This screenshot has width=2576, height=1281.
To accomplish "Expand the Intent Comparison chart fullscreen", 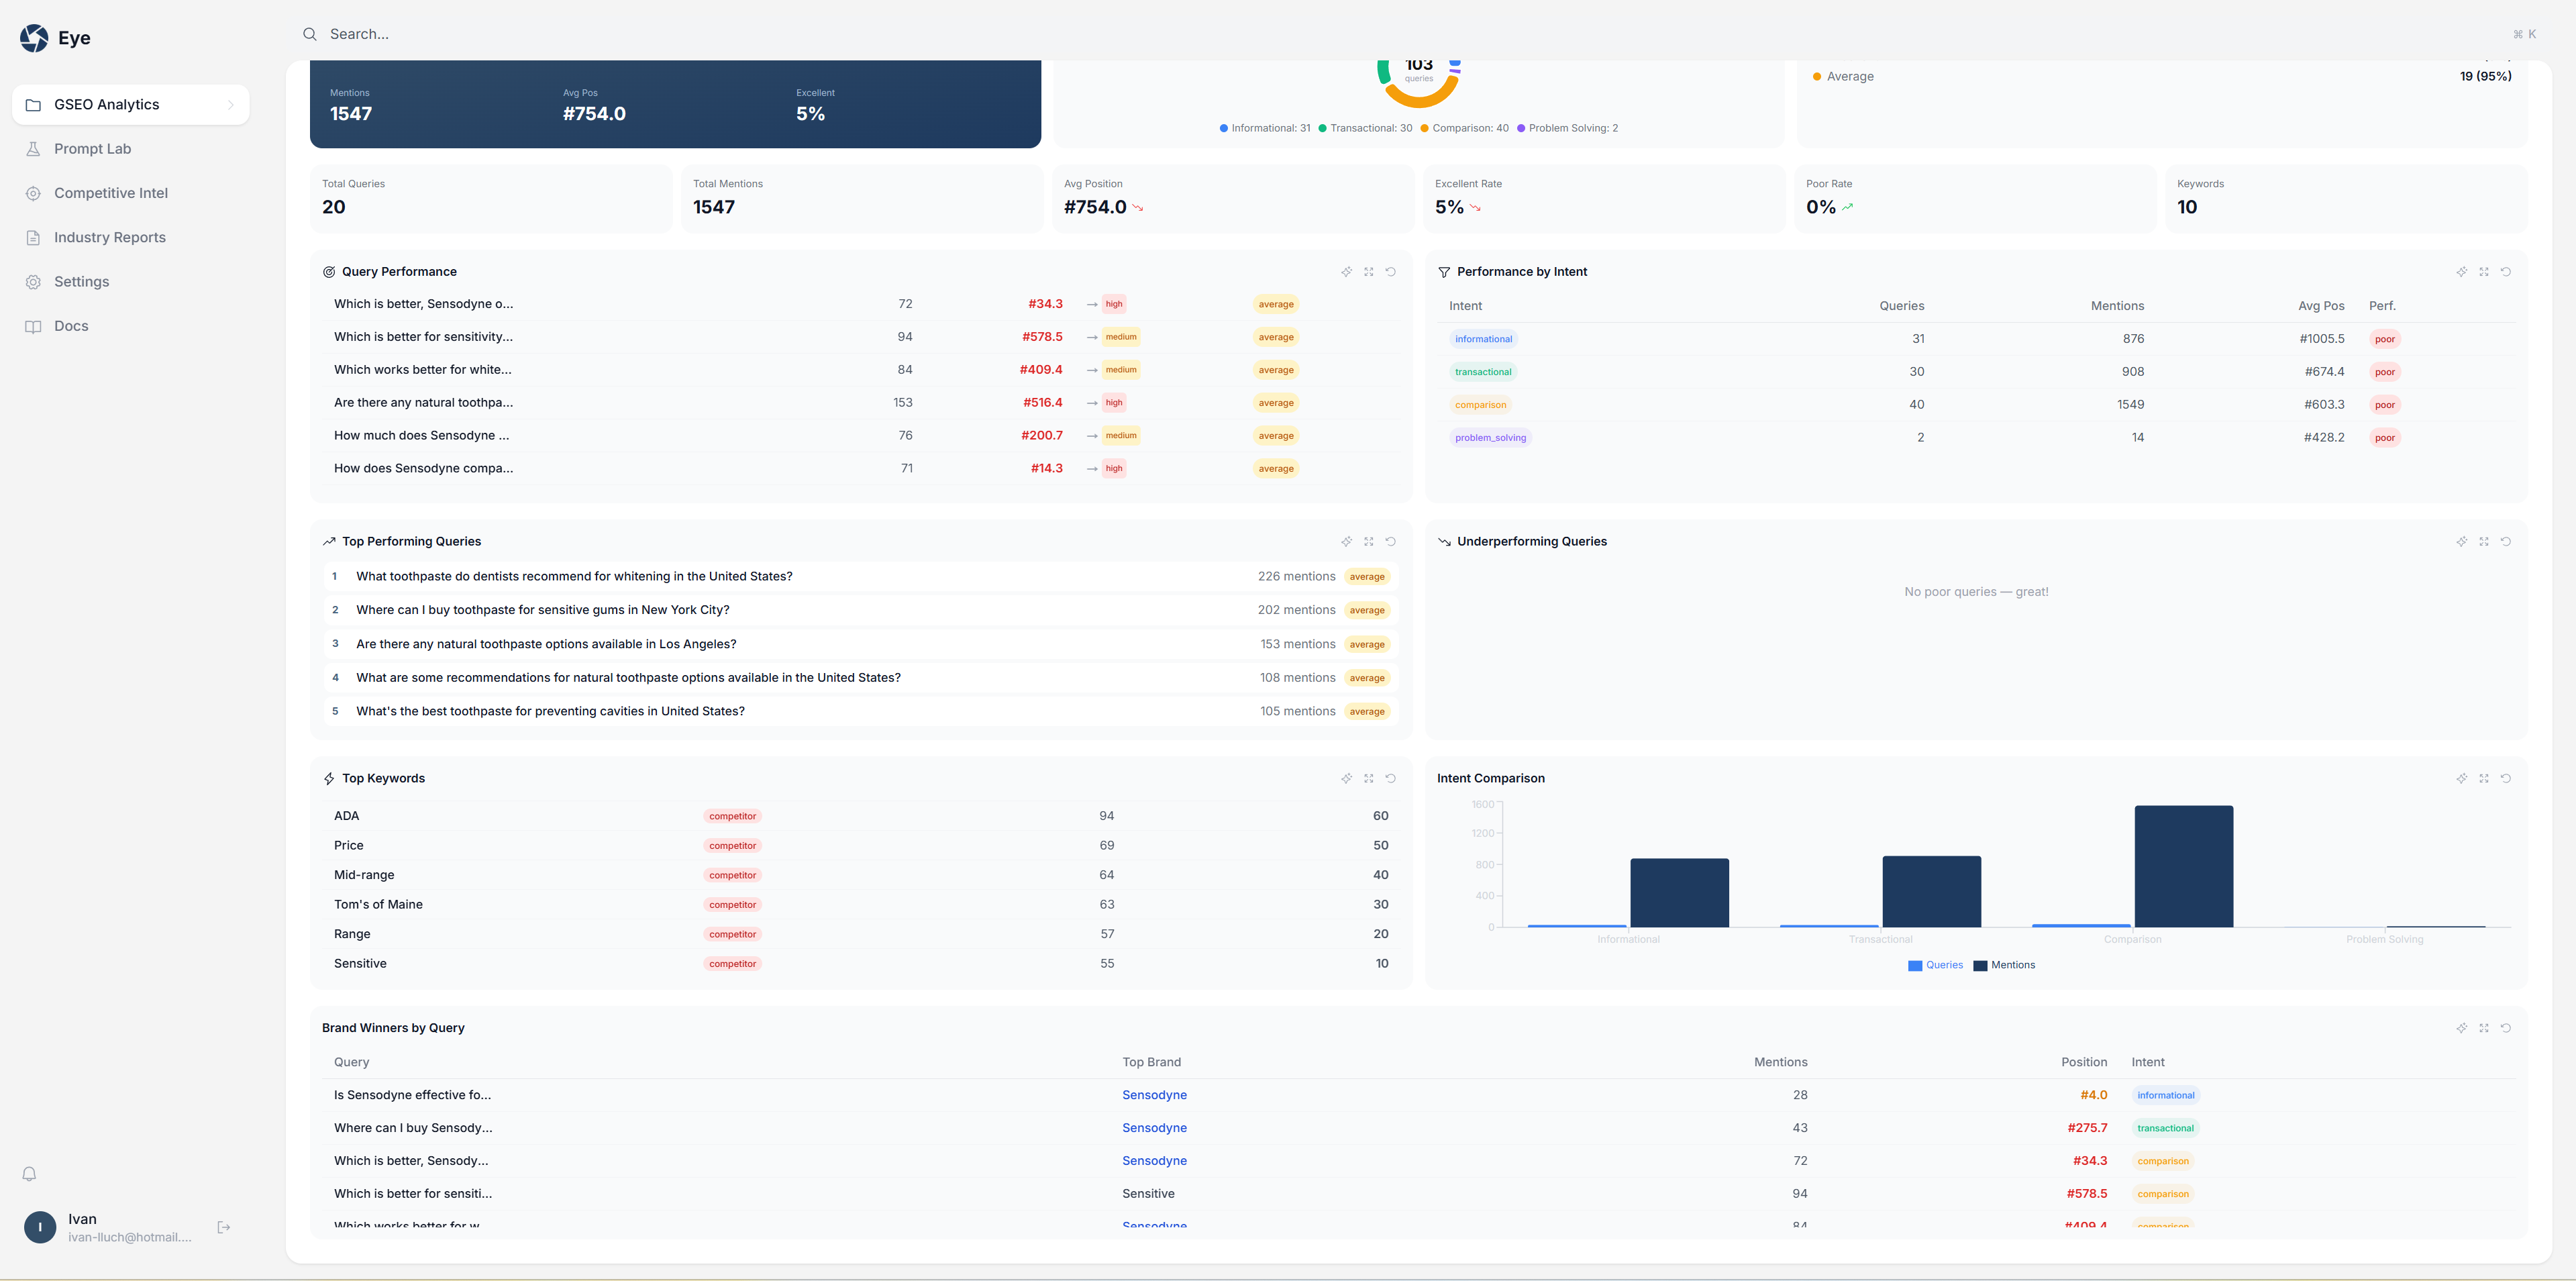I will coord(2483,779).
